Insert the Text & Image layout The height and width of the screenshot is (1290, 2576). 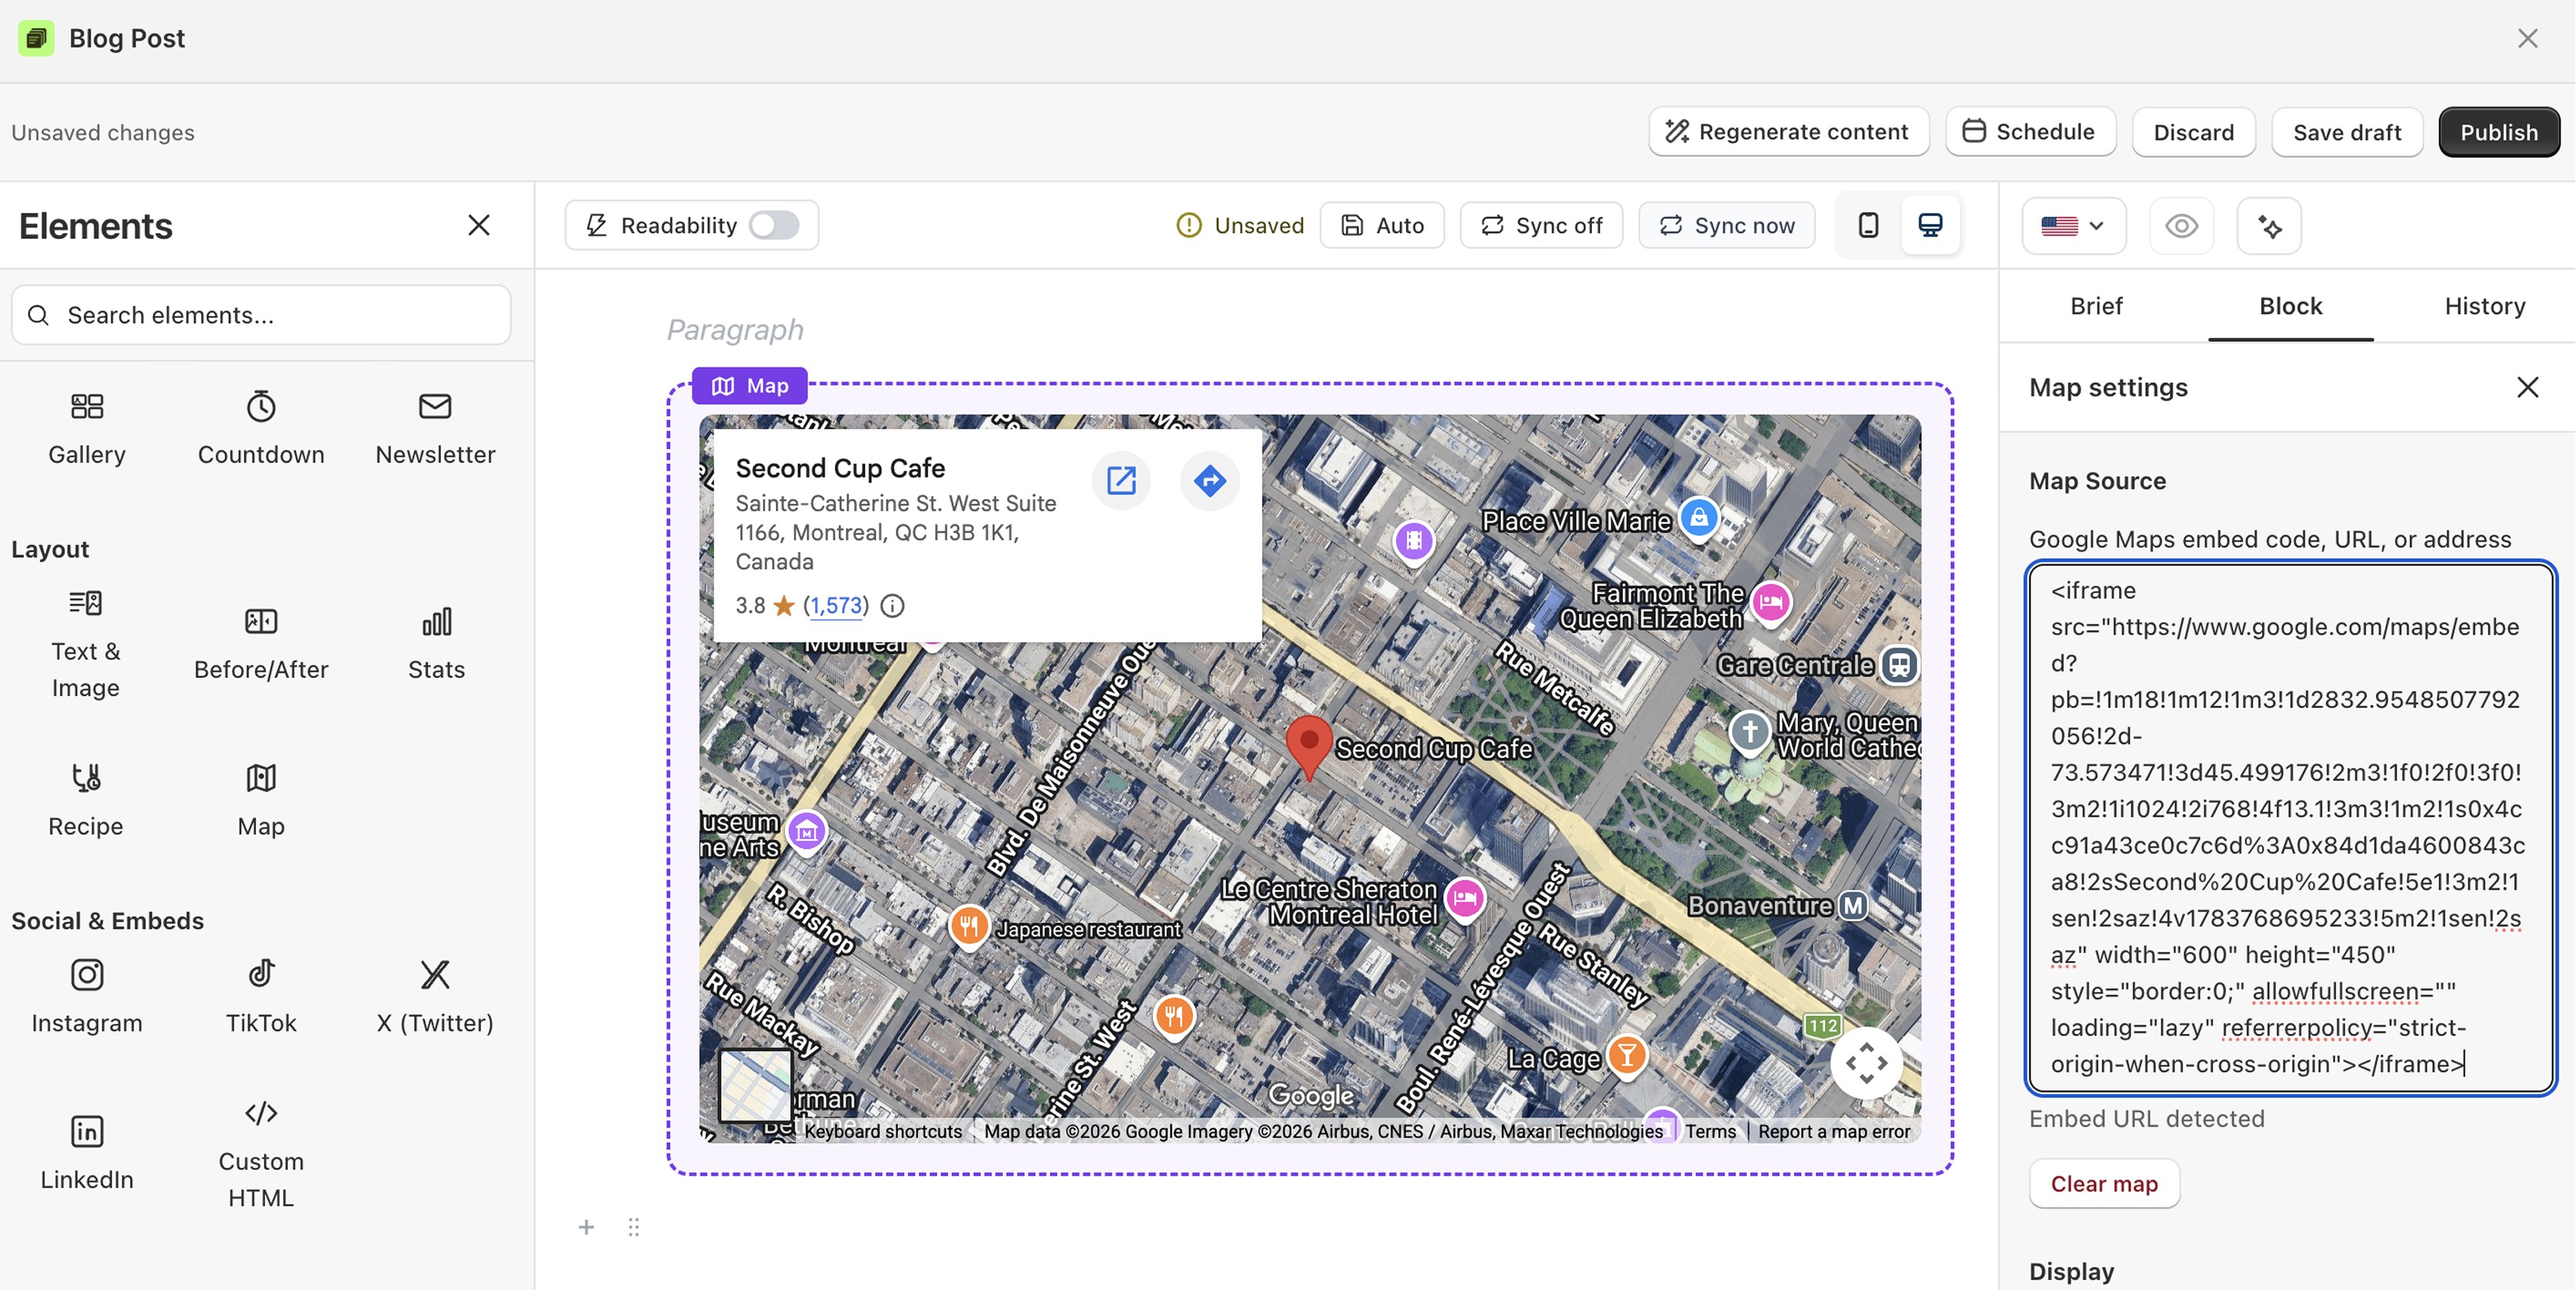coord(86,643)
